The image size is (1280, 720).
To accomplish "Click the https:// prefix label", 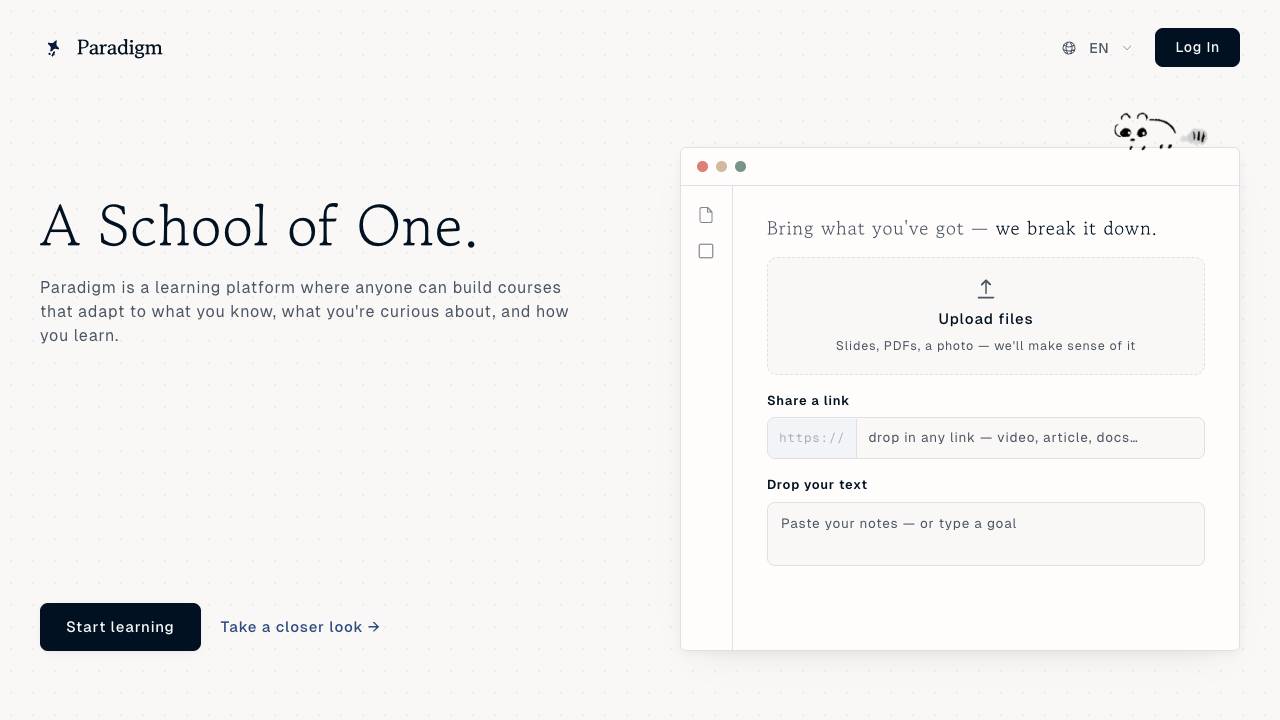I will pyautogui.click(x=812, y=438).
